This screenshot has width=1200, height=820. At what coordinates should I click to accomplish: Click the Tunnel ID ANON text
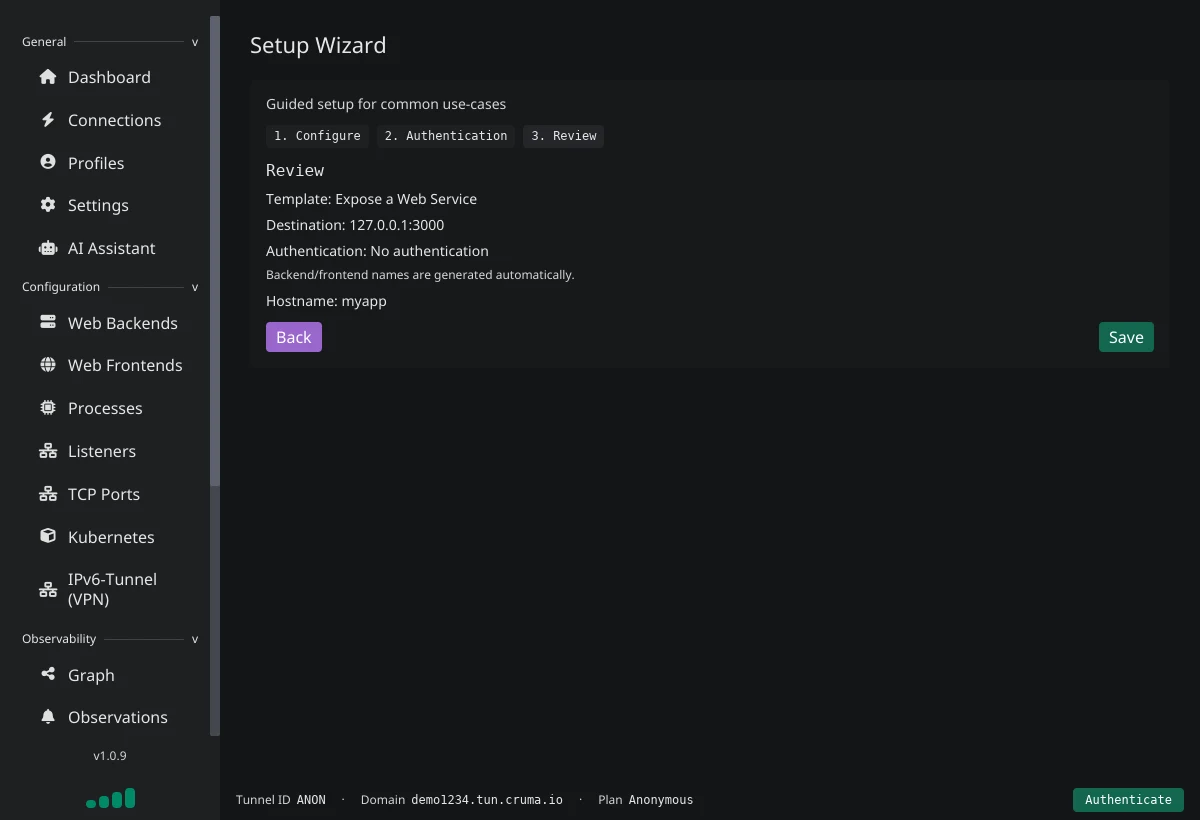(x=281, y=800)
